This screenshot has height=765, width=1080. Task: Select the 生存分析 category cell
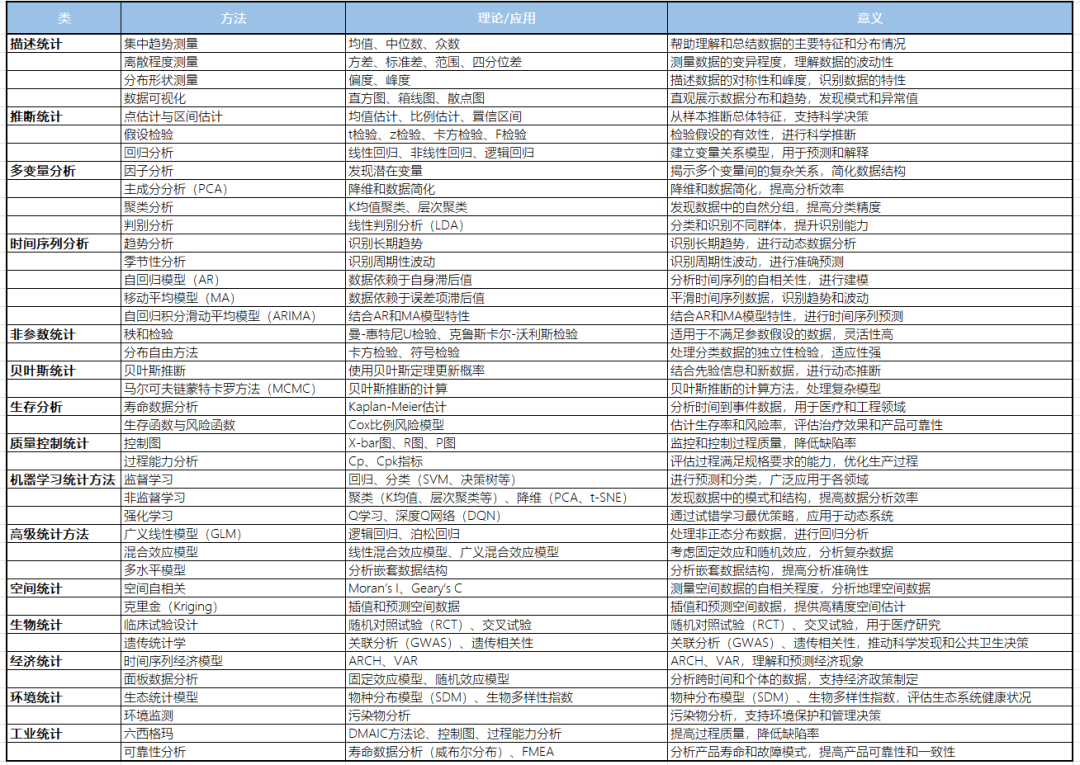point(63,407)
